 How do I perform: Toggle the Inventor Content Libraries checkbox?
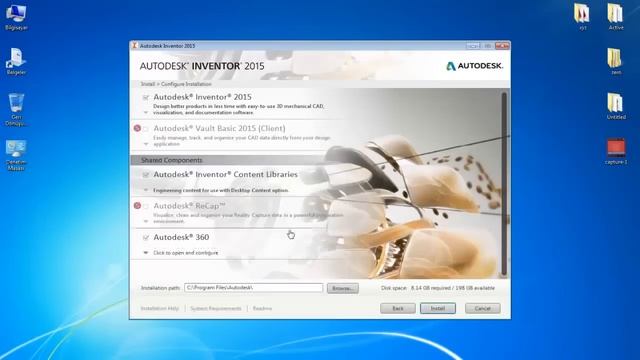coord(146,175)
